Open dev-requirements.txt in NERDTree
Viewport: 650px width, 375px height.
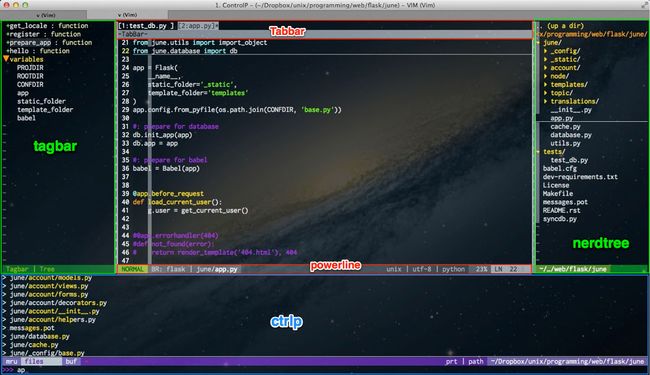[x=580, y=177]
